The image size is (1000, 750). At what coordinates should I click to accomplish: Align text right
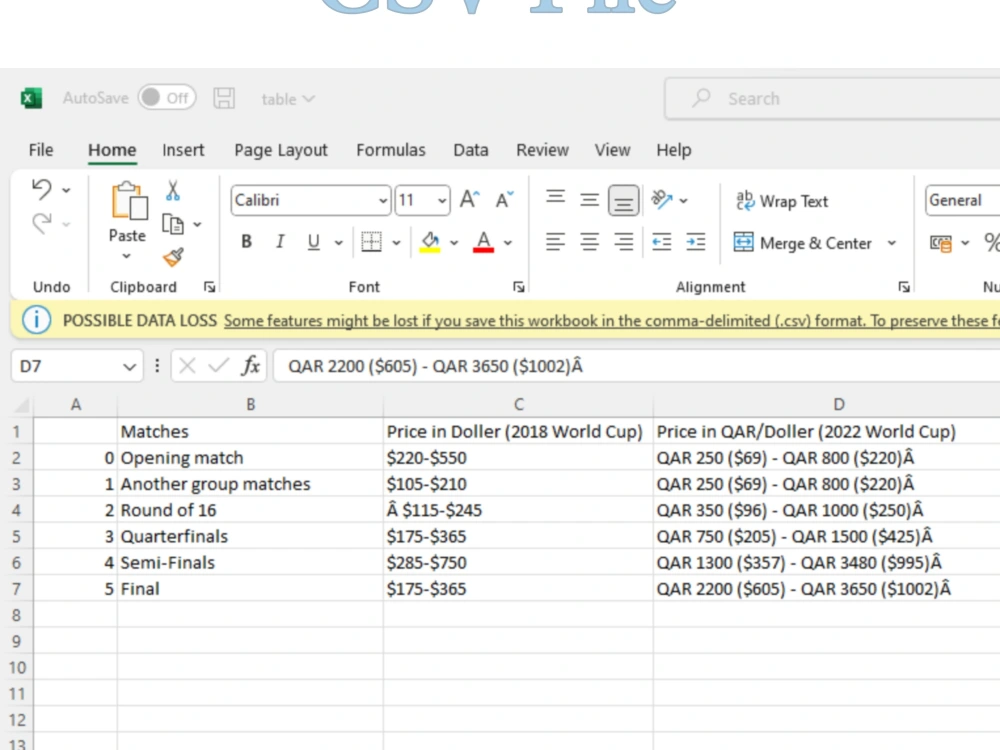click(623, 242)
